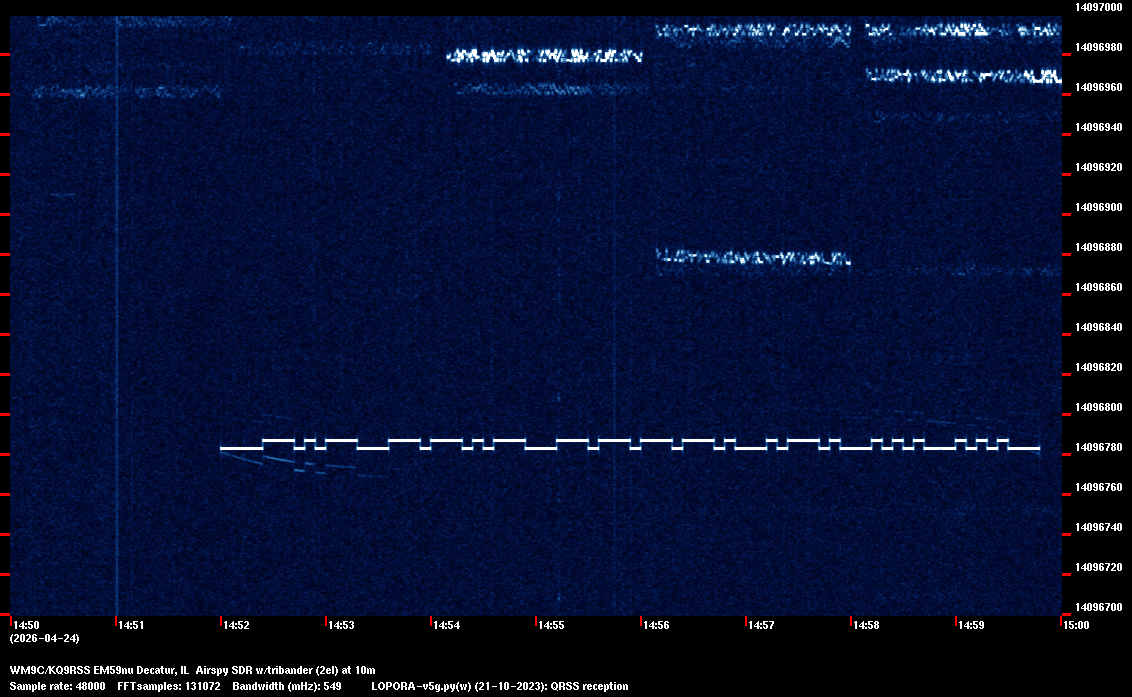
Task: Select the 14096700 frequency label
Action: tap(1098, 607)
